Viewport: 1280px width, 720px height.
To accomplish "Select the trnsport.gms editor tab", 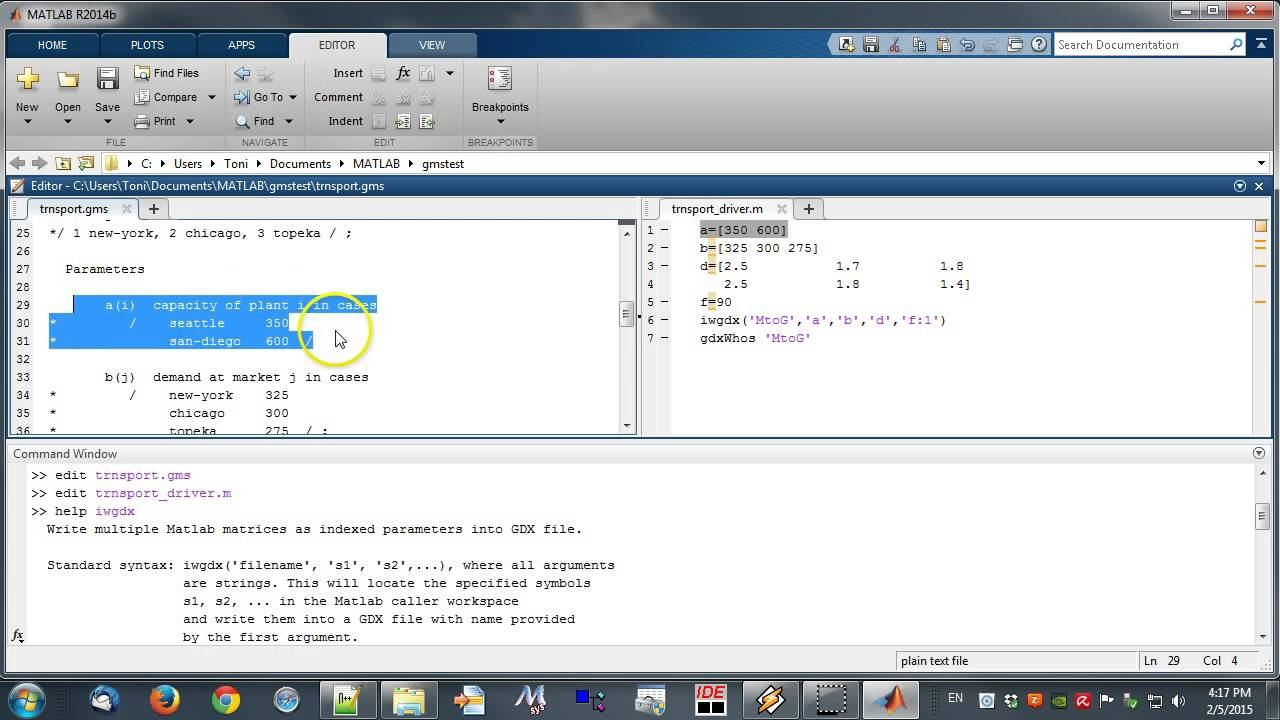I will (74, 209).
